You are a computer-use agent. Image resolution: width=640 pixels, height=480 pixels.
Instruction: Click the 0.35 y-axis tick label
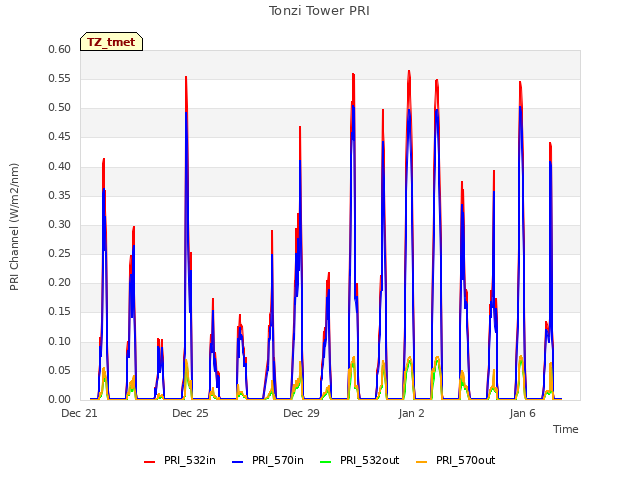pos(60,195)
